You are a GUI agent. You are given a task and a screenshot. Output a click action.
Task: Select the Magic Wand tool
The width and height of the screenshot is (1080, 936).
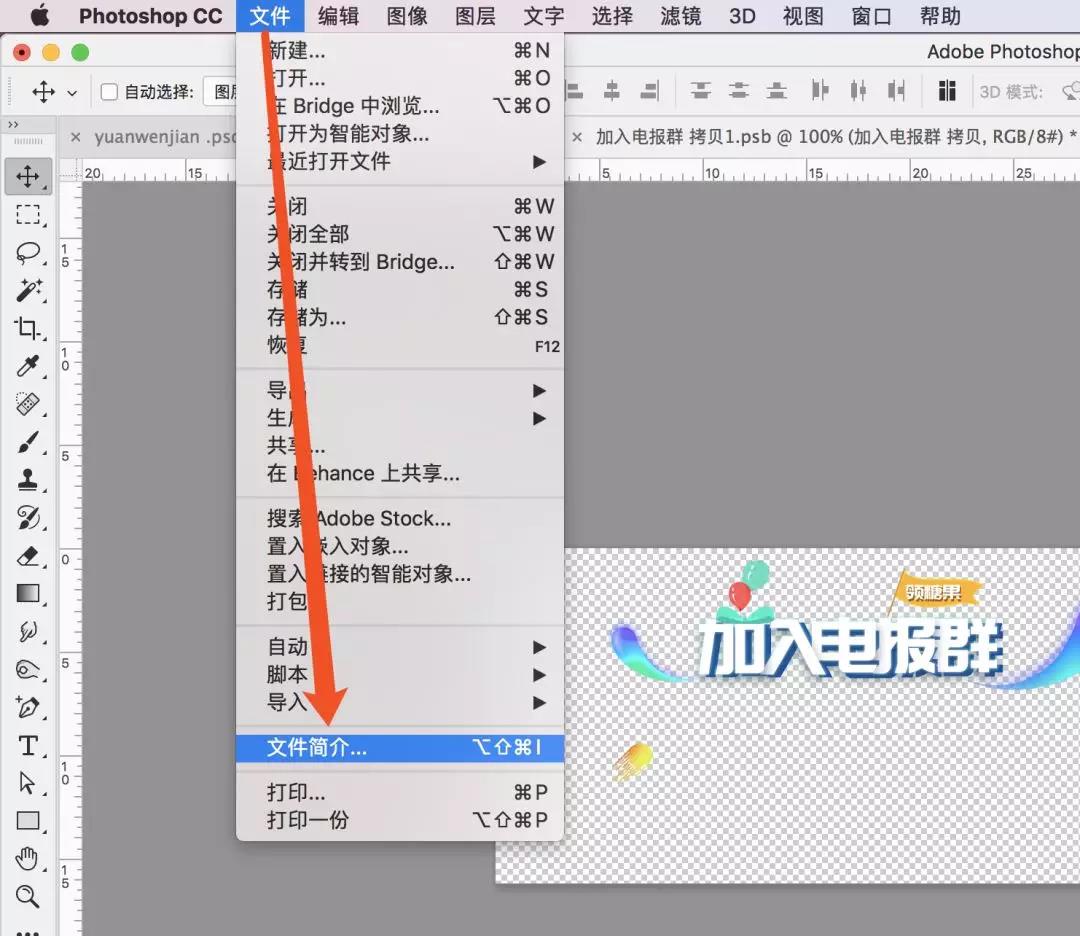(28, 291)
